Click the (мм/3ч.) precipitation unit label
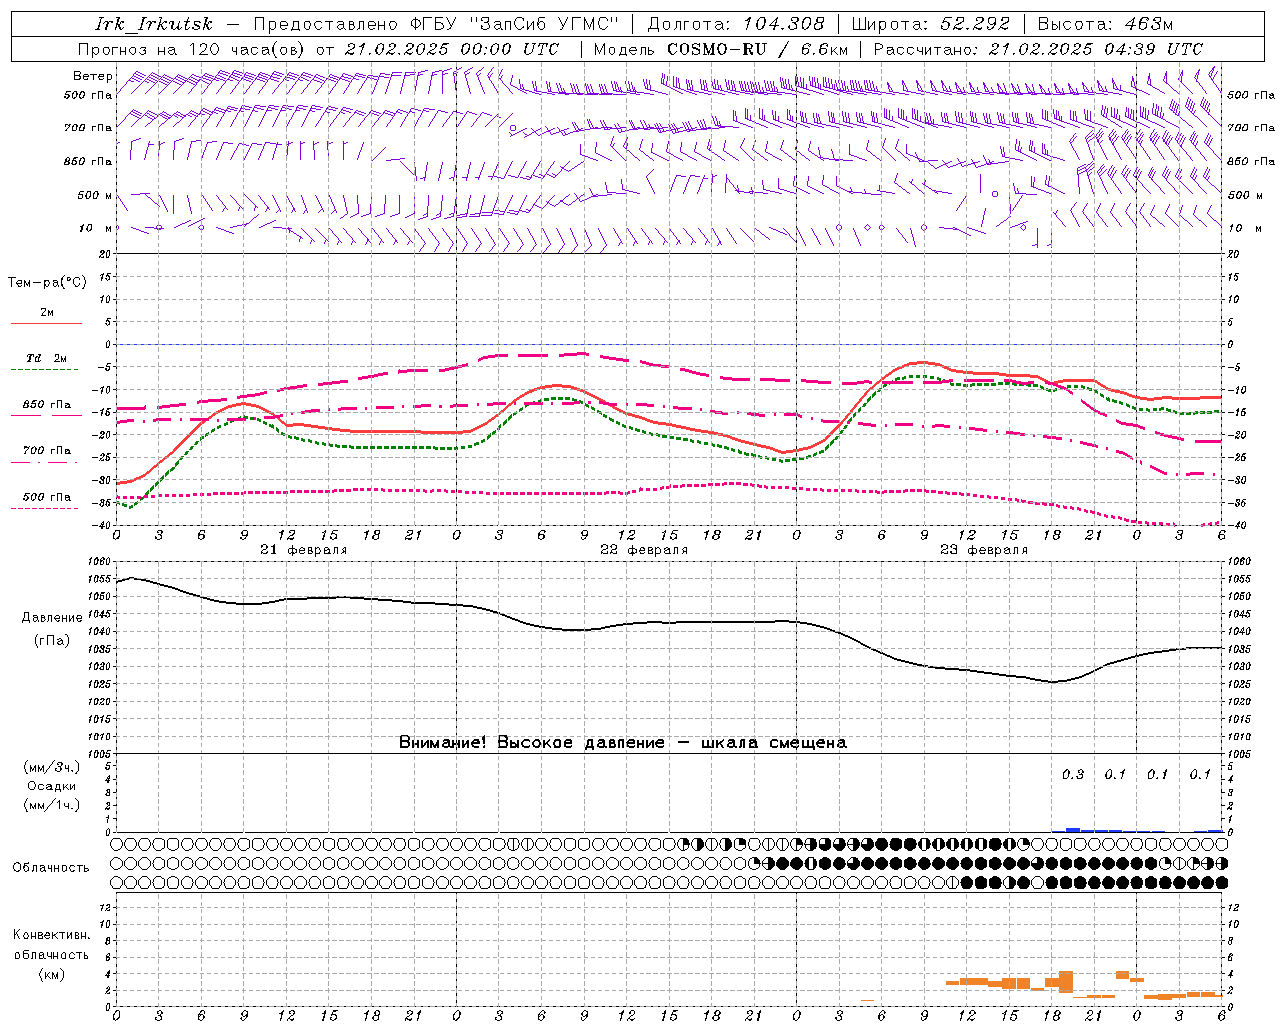 [52, 767]
